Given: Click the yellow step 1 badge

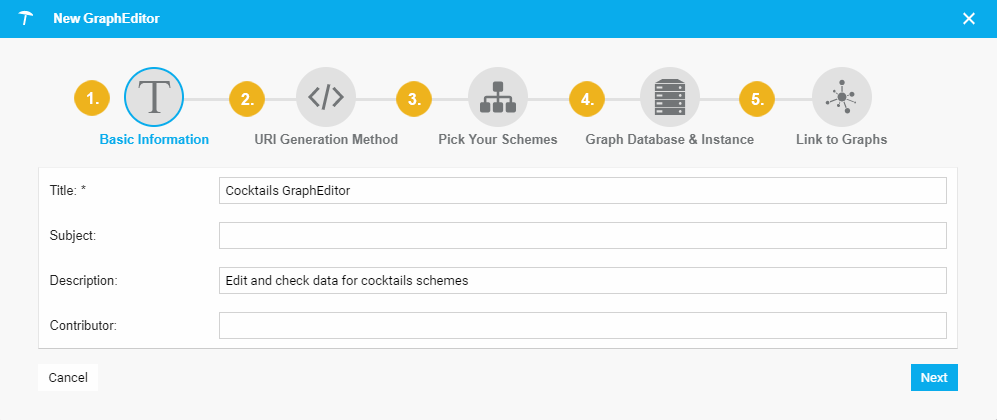Looking at the screenshot, I should point(92,98).
